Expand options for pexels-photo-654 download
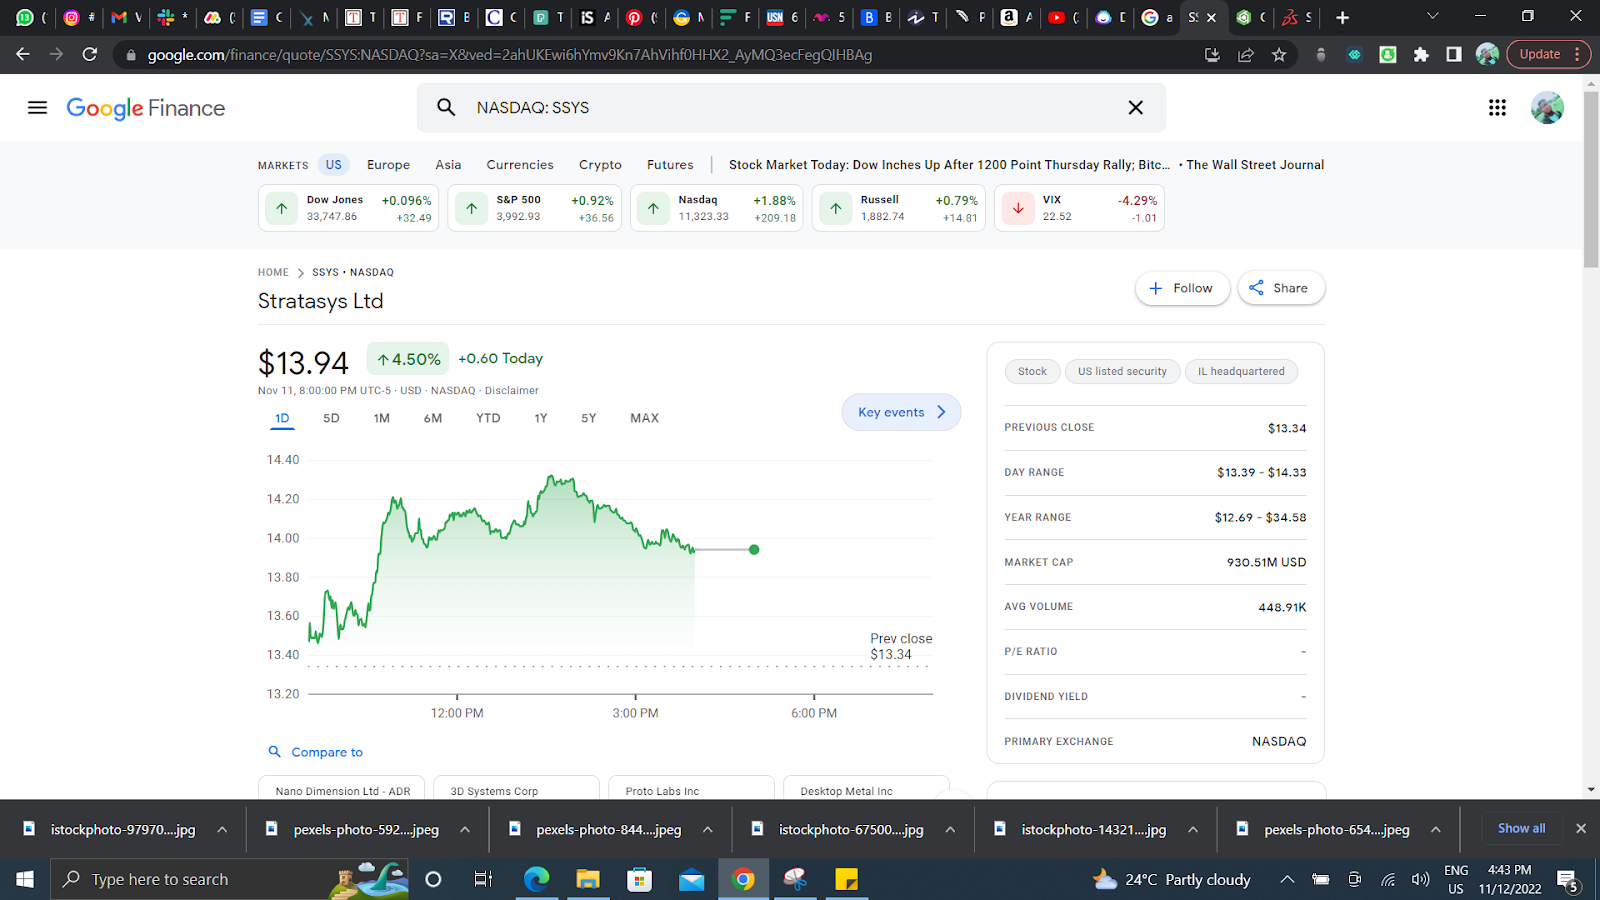This screenshot has width=1600, height=900. [1436, 829]
